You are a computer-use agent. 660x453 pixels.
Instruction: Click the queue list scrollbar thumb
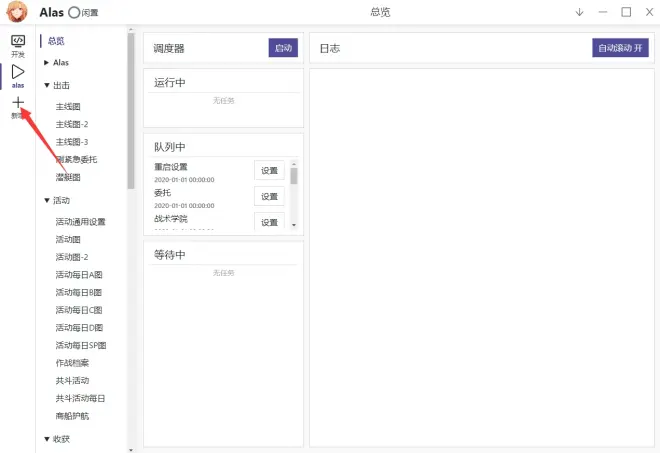[x=294, y=176]
